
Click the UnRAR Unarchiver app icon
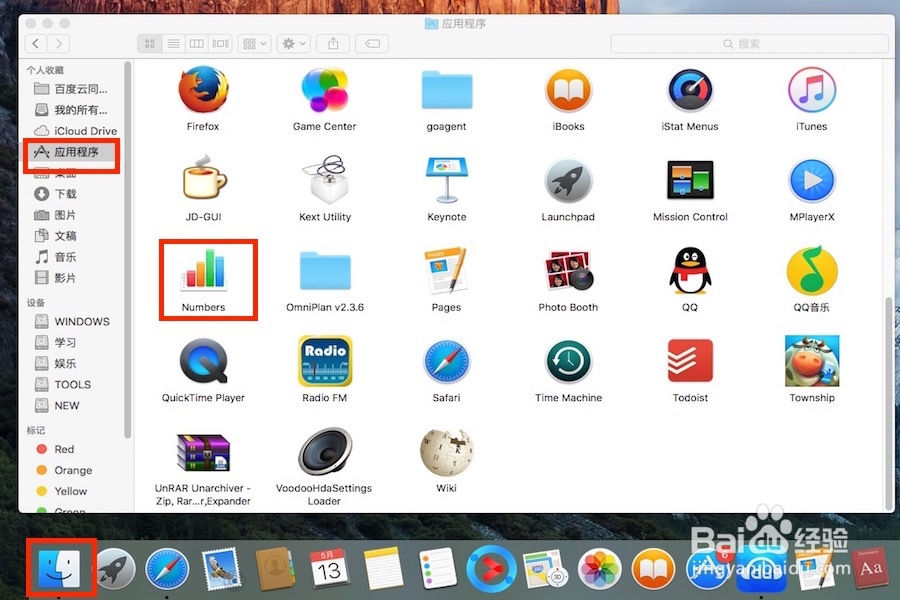[203, 453]
